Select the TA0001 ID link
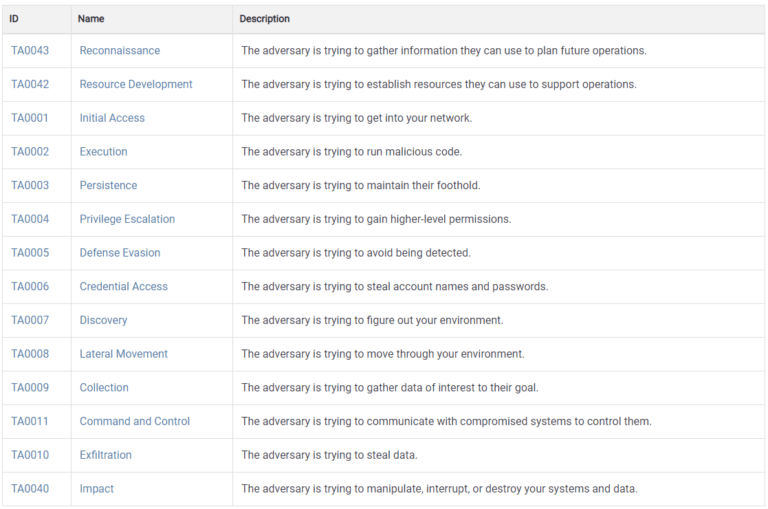 coord(30,118)
